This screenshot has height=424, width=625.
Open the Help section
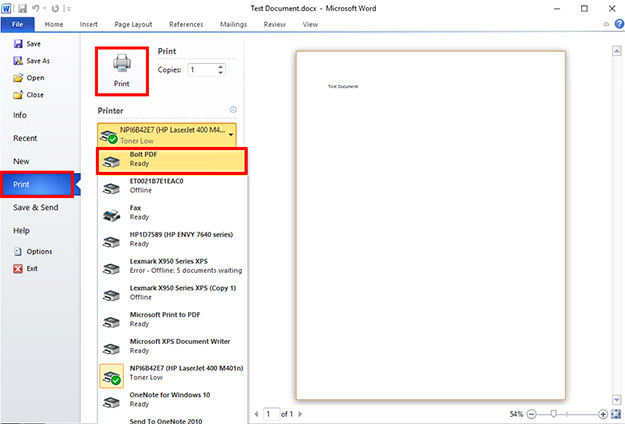pyautogui.click(x=22, y=231)
